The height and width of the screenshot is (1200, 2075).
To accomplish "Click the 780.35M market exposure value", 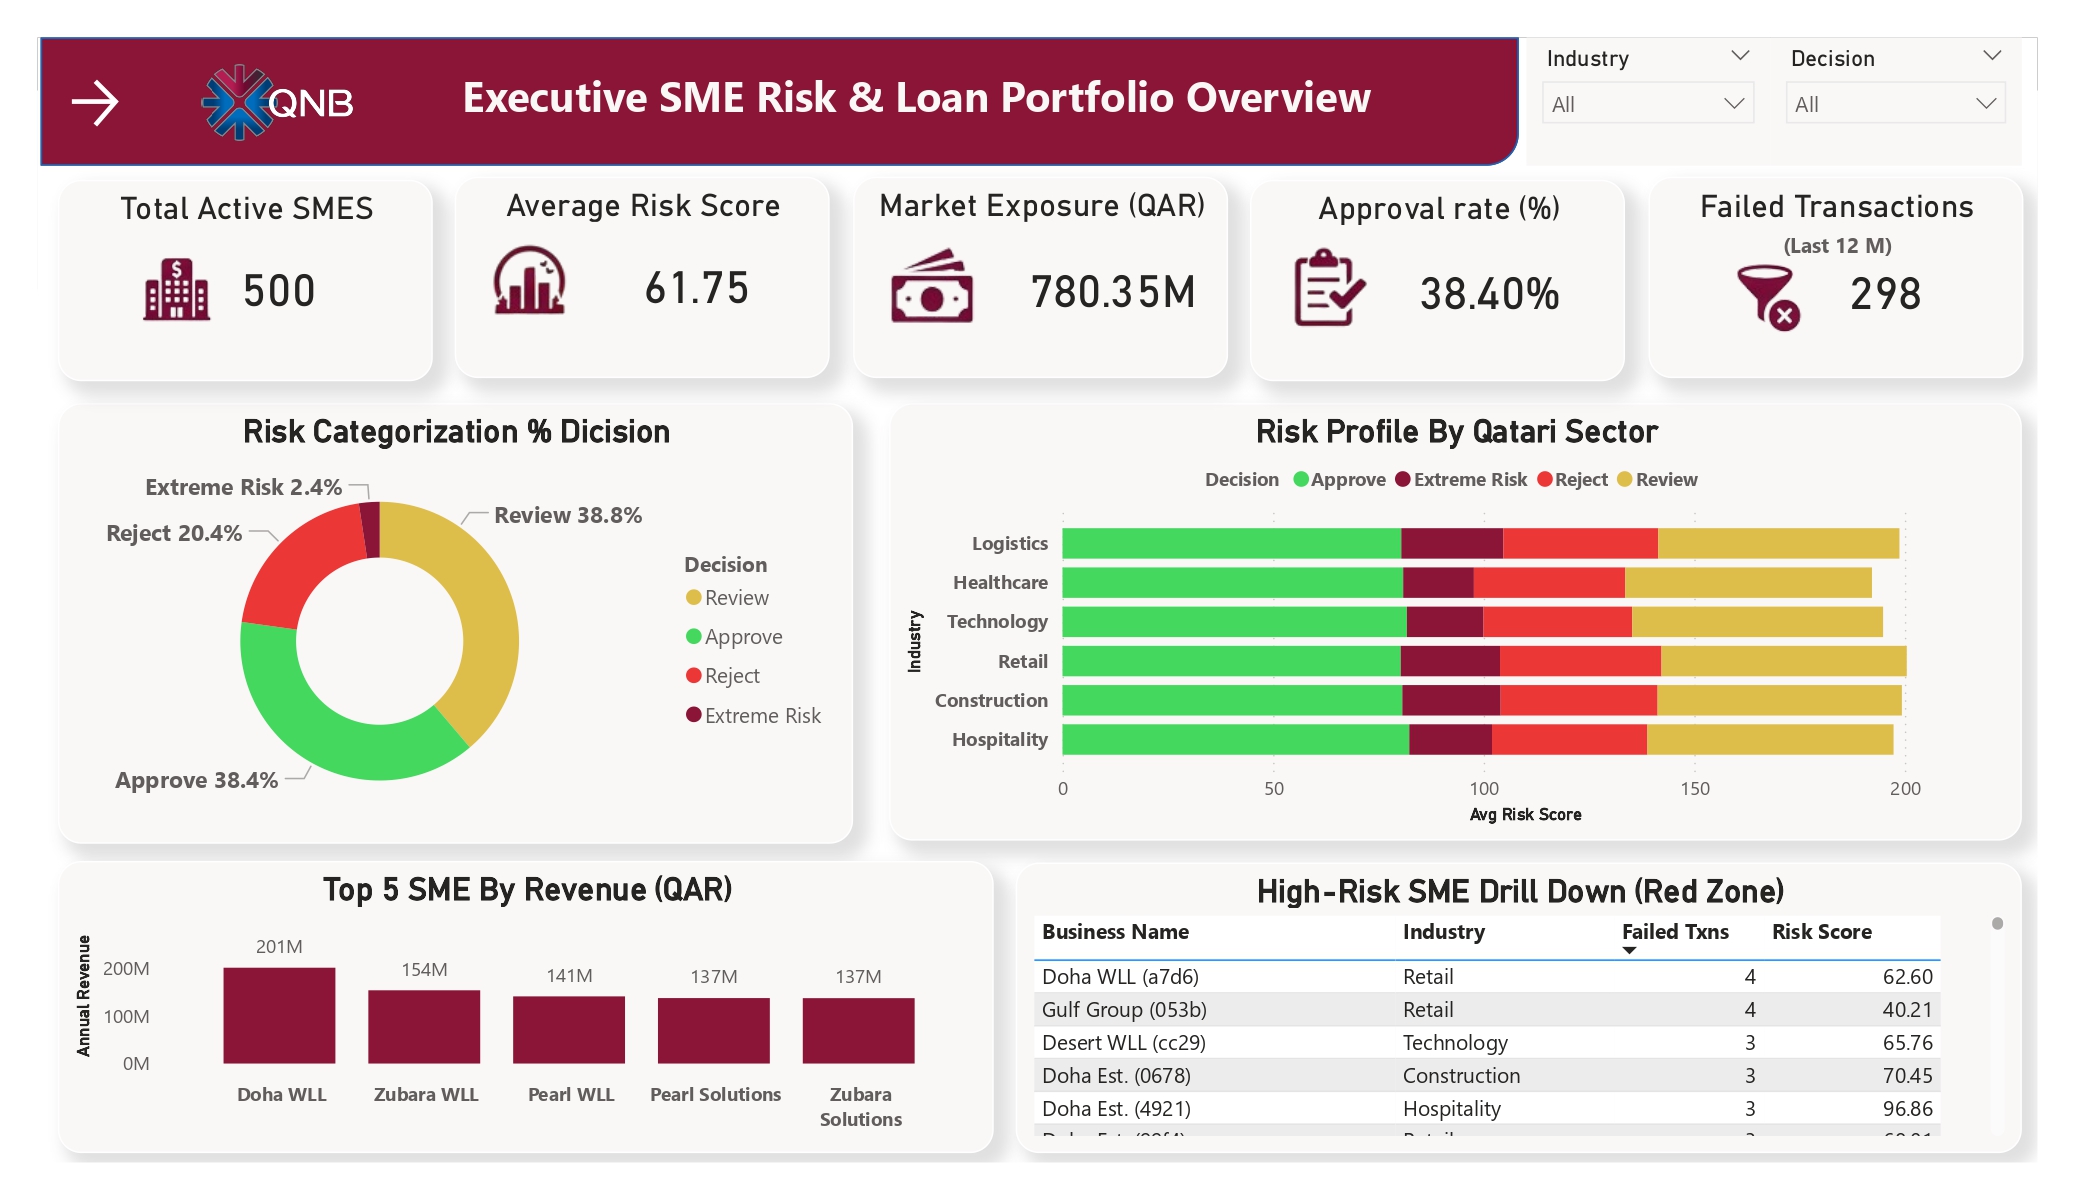I will pos(1113,292).
